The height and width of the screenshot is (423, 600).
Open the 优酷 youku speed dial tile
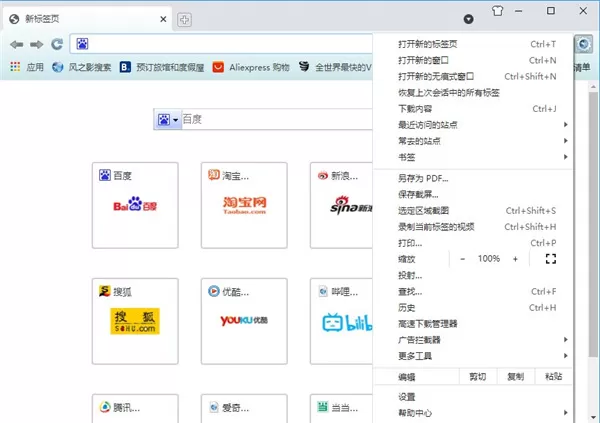click(x=244, y=321)
